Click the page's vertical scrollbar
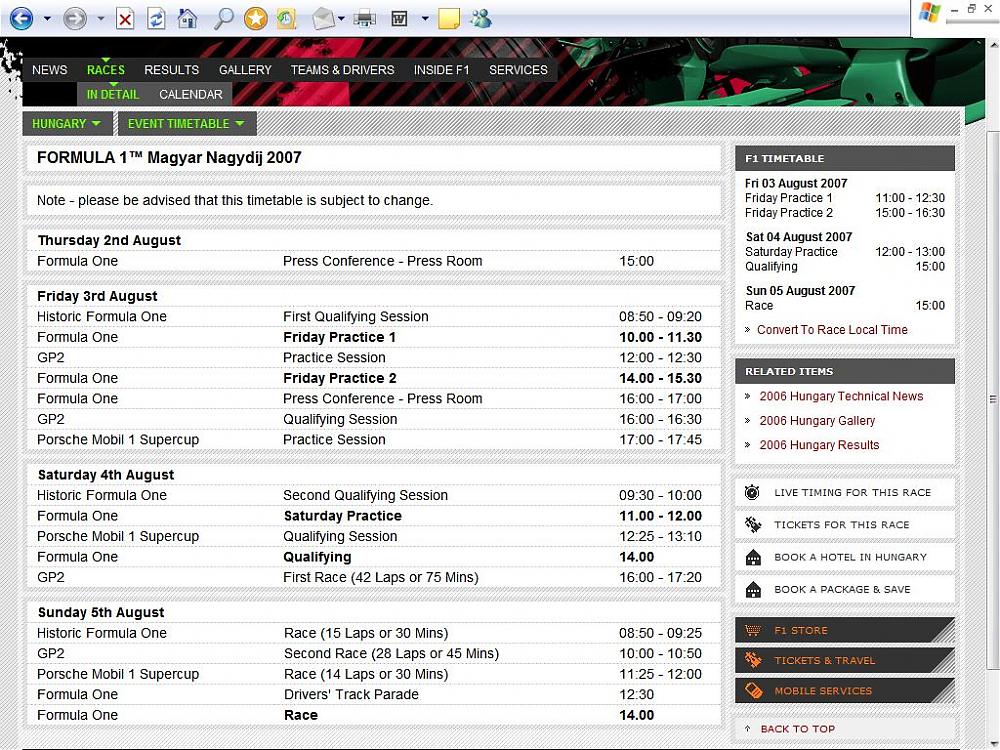The height and width of the screenshot is (750, 1000). 991,400
